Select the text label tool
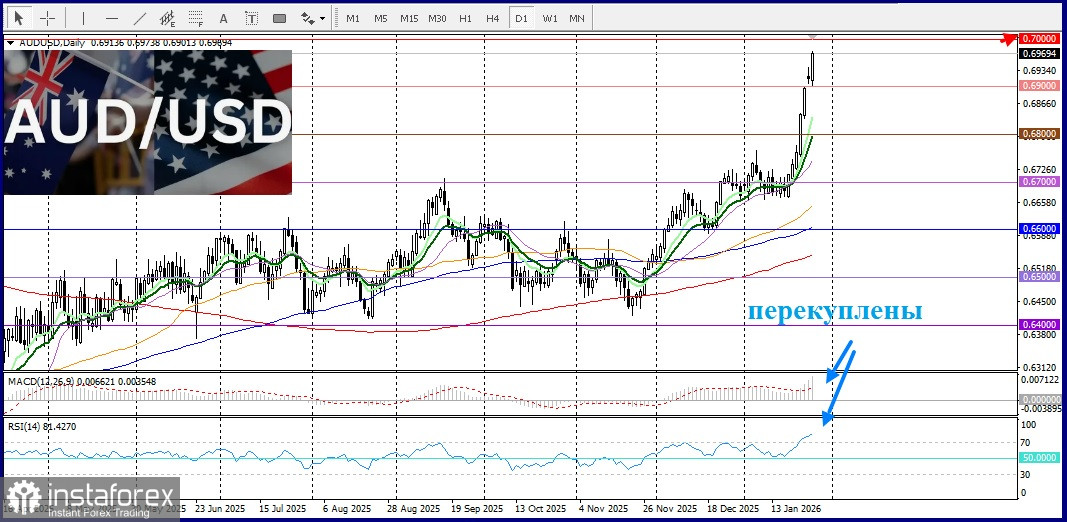Screen dimensions: 1067x522 252,18
